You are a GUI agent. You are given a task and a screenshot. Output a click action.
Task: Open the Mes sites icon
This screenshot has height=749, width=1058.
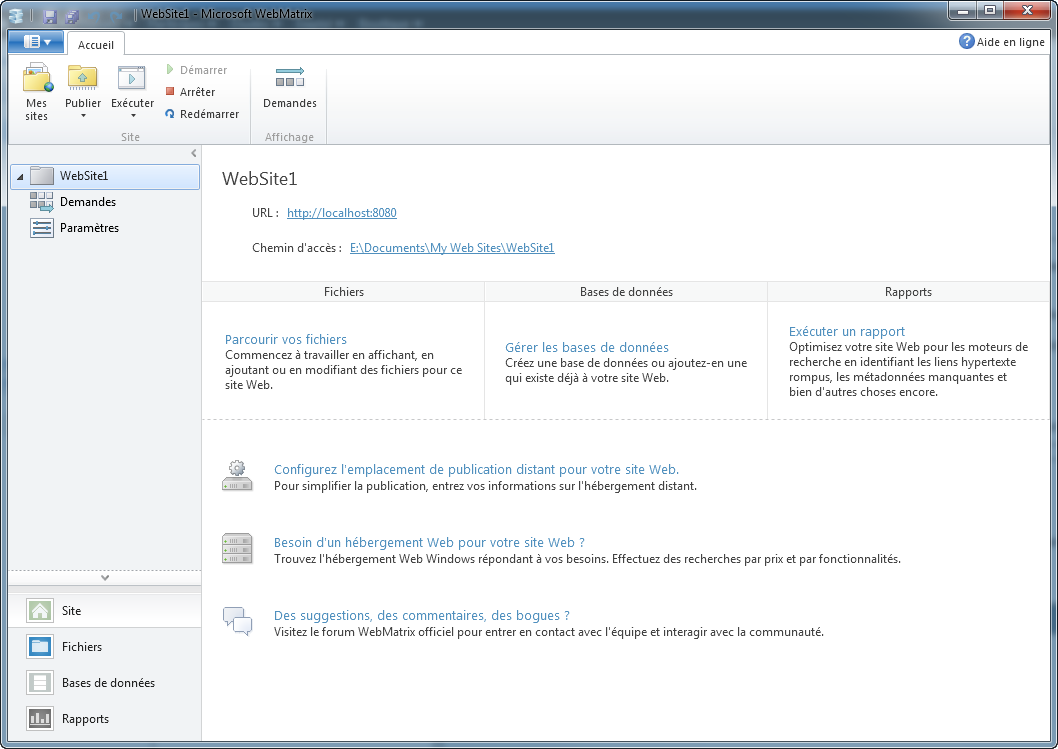(x=37, y=79)
